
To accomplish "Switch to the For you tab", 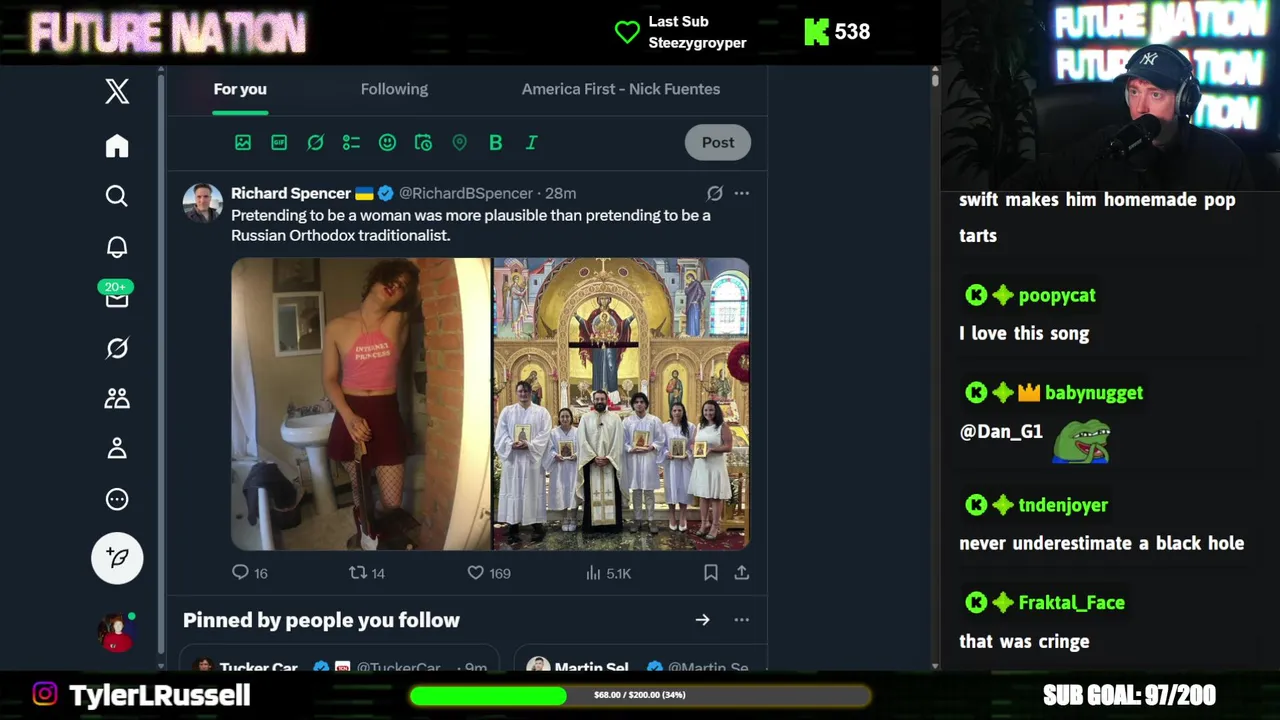I will coord(240,89).
